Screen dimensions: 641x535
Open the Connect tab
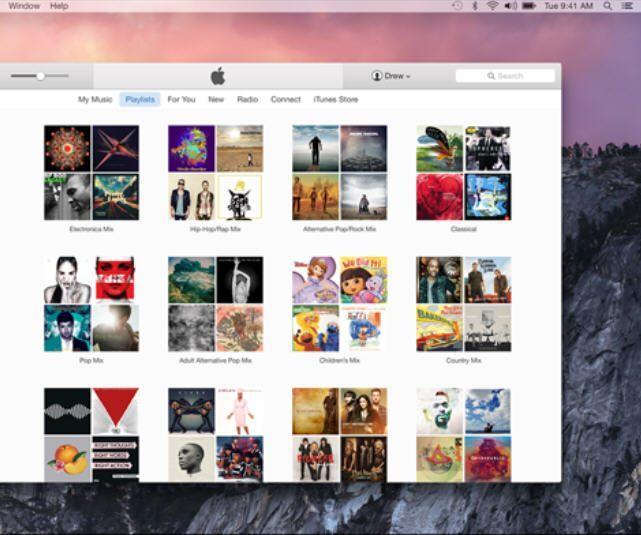click(x=285, y=99)
